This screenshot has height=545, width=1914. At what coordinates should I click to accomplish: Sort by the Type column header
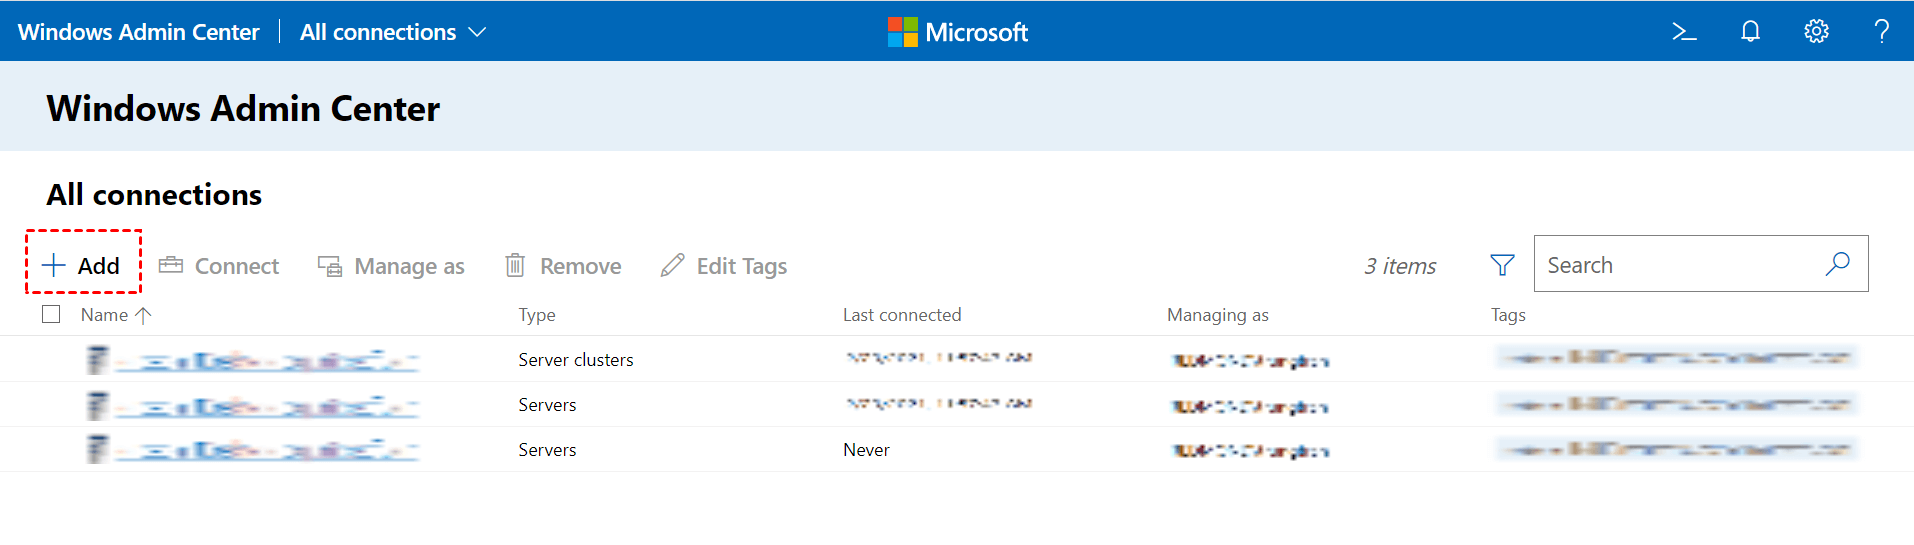(537, 315)
